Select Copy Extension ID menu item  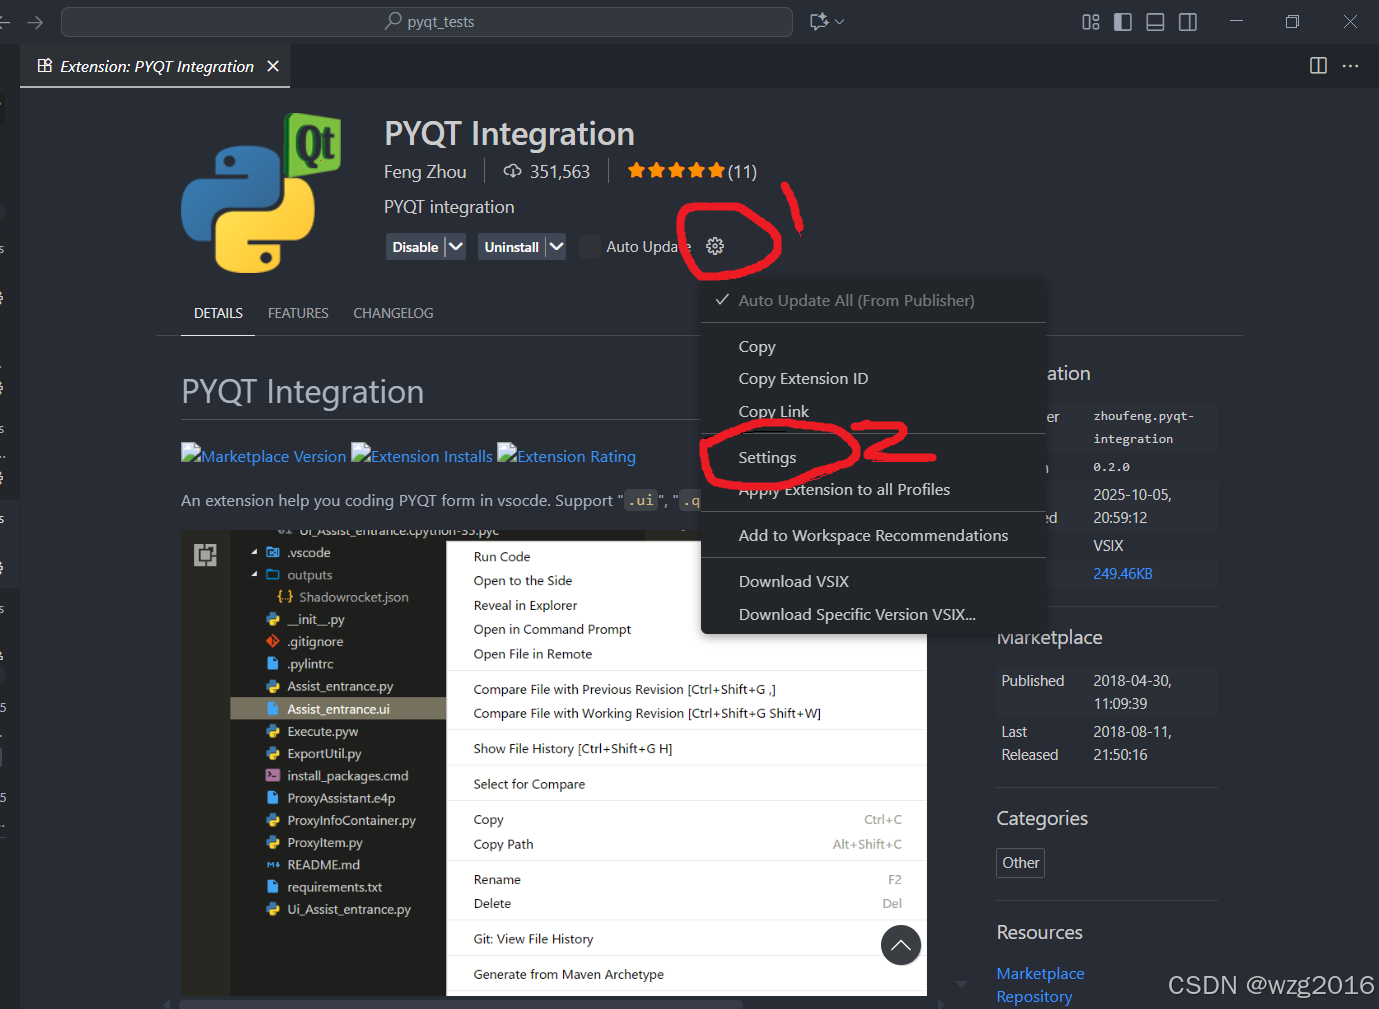(x=874, y=378)
